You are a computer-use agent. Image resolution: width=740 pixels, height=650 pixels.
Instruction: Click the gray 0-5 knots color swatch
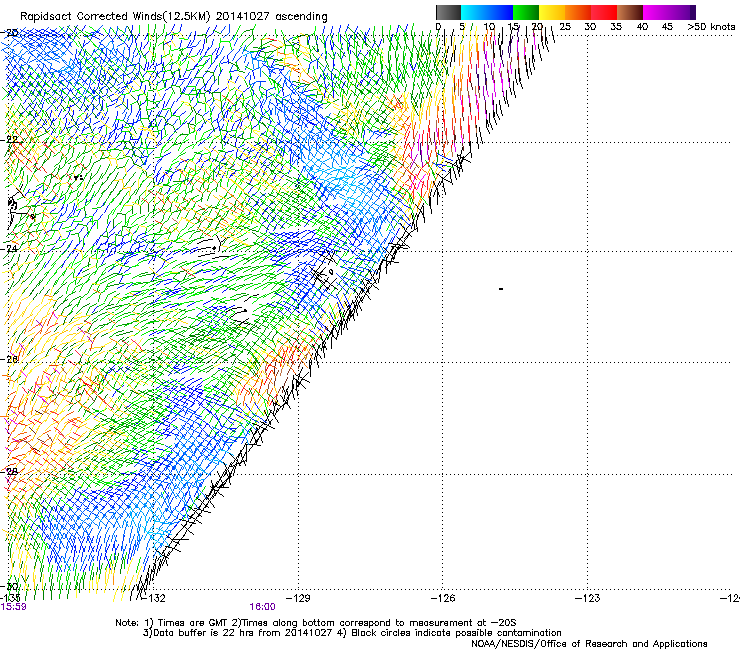click(448, 12)
